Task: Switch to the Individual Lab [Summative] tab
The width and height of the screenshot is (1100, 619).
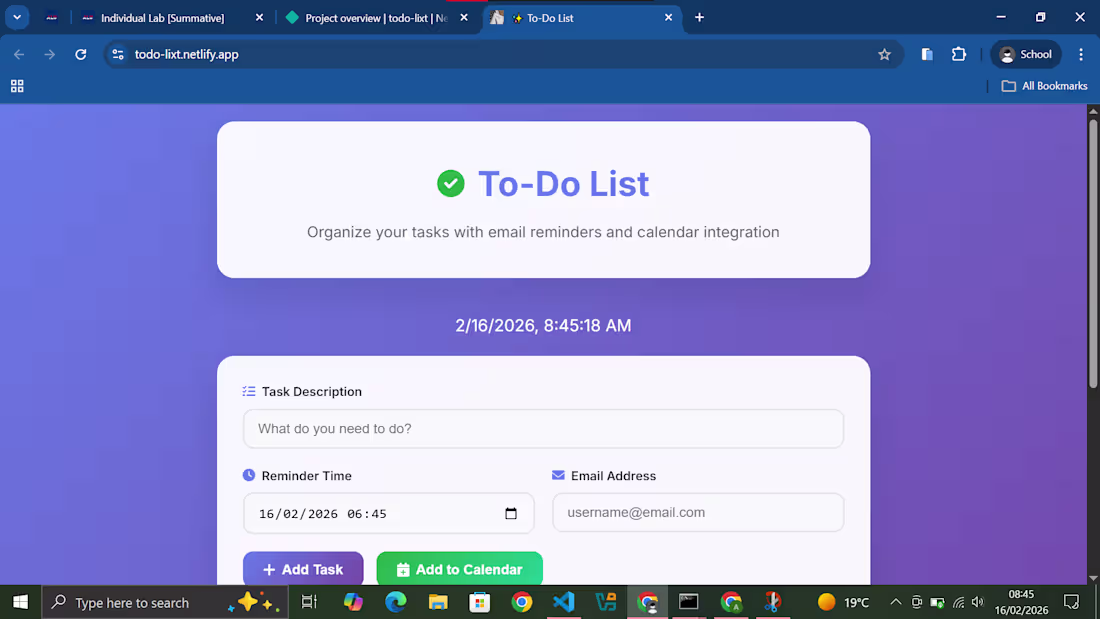Action: pos(162,18)
